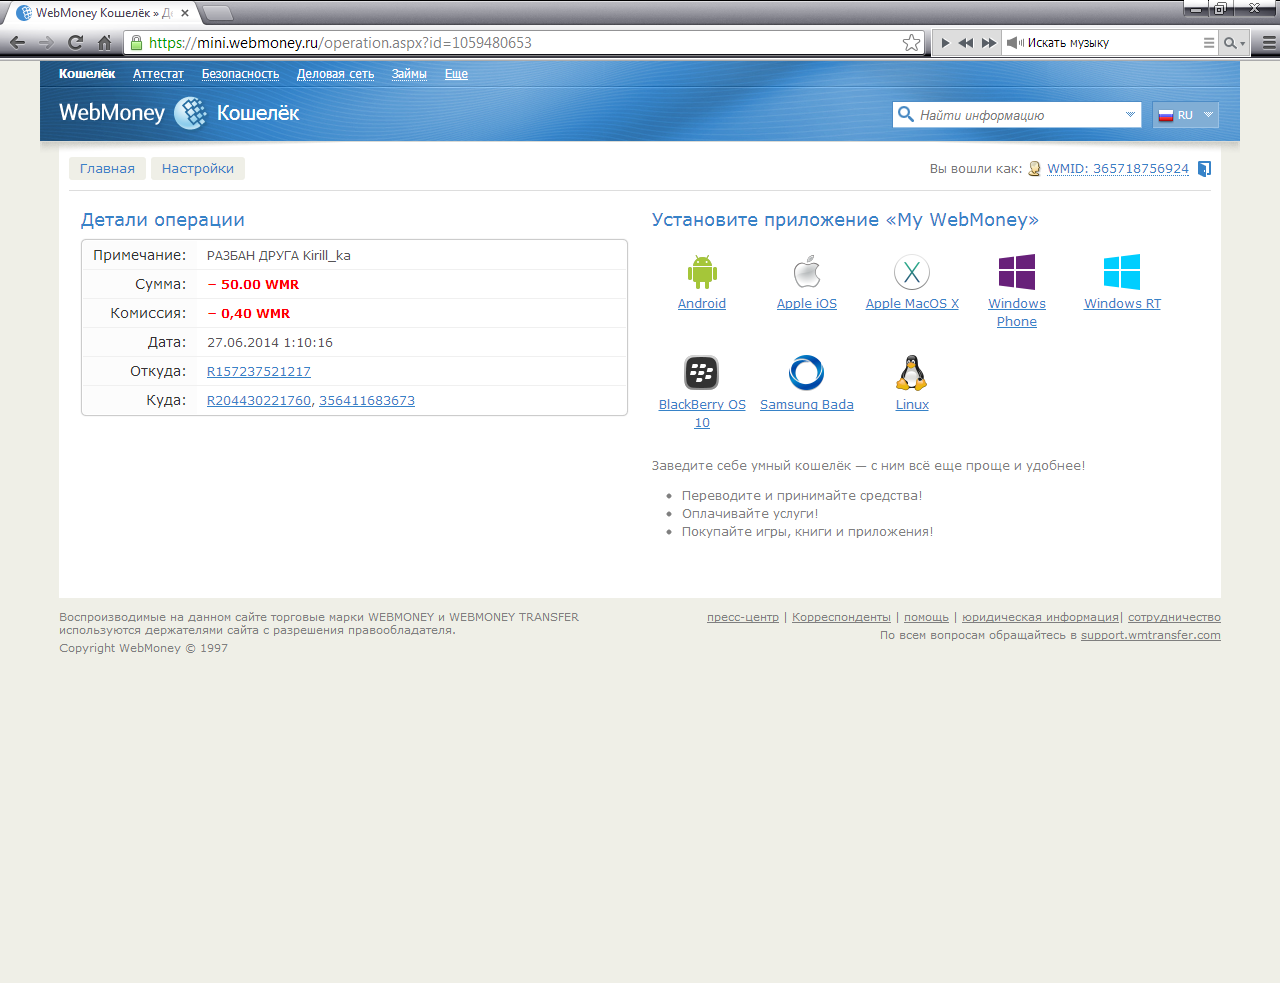Click the − 50.00 WMR amount

click(x=253, y=285)
